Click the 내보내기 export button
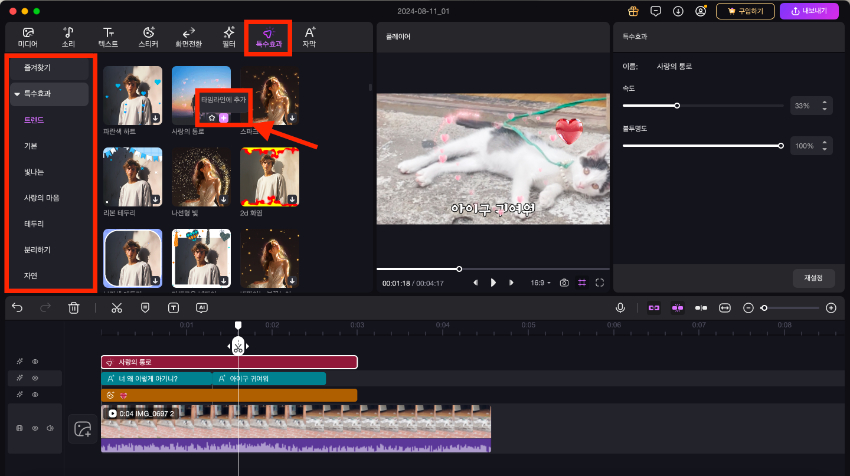 [x=808, y=11]
